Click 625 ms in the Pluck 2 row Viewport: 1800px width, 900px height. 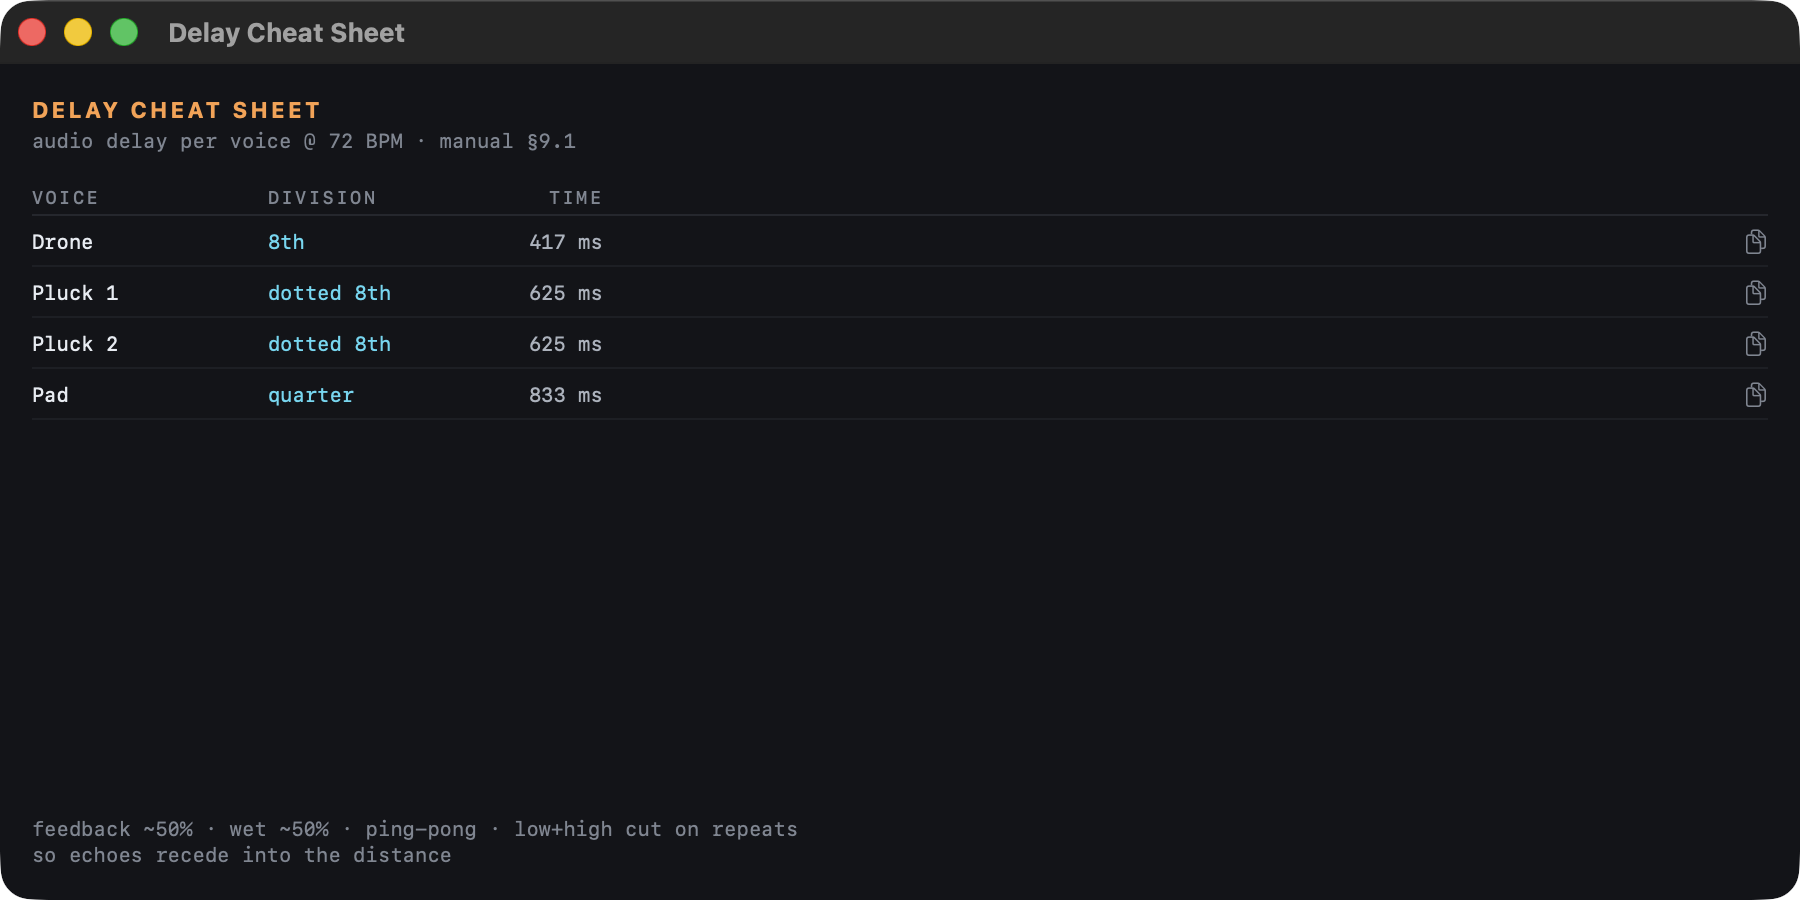[565, 344]
